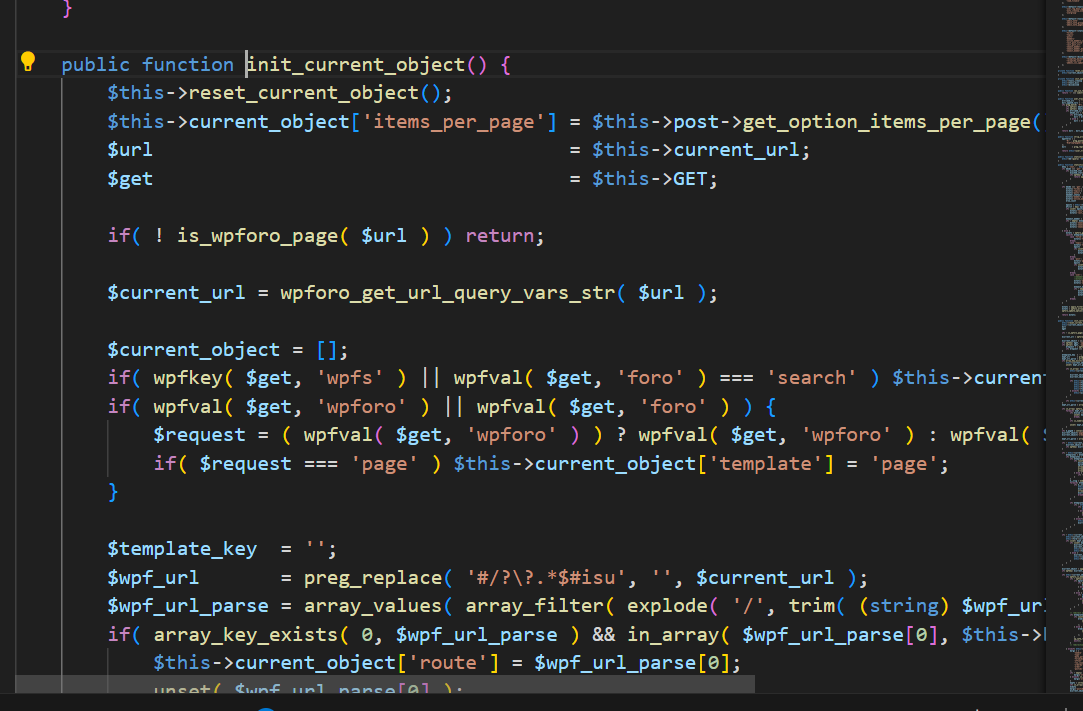This screenshot has width=1083, height=711.
Task: Click the is_wpforo_page function call
Action: click(x=257, y=236)
